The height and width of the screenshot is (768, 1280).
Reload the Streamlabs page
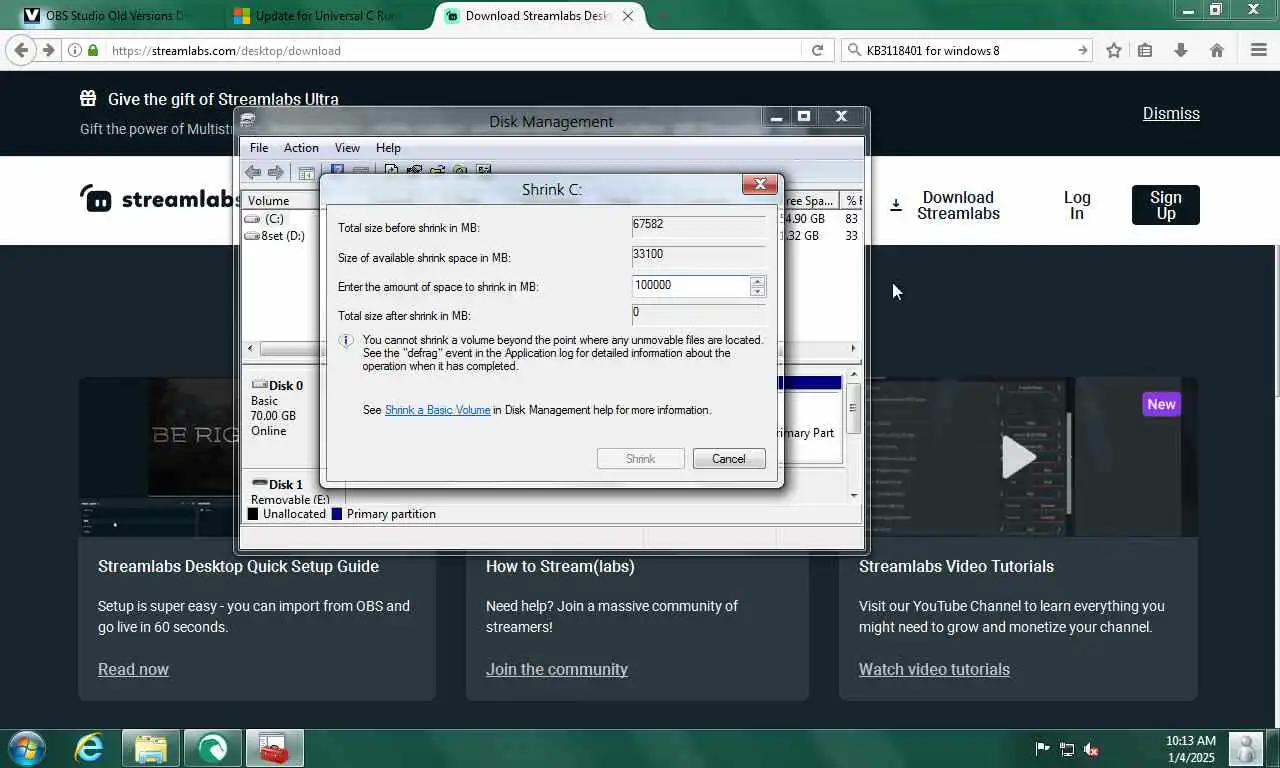[x=817, y=50]
